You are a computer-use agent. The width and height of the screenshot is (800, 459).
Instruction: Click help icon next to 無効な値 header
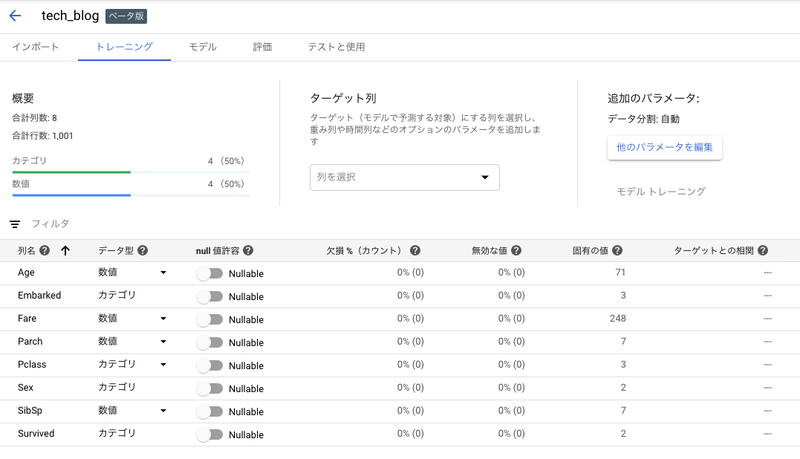[x=519, y=251]
